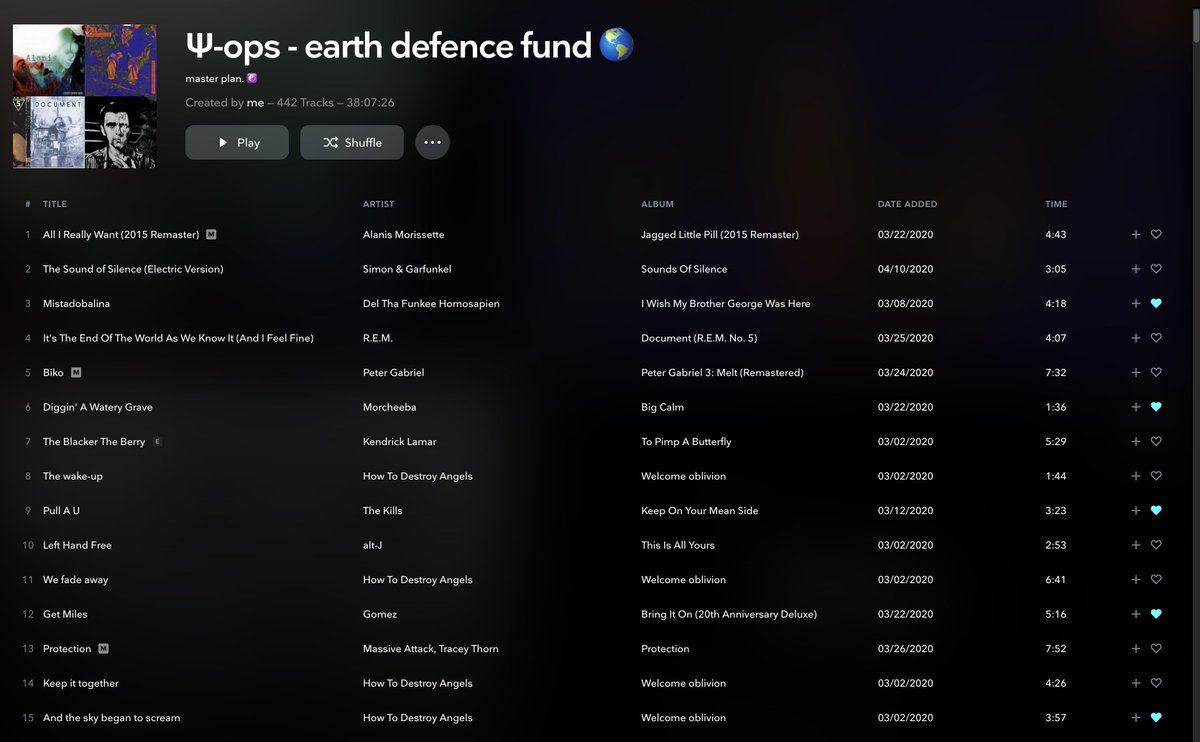The height and width of the screenshot is (742, 1200).
Task: Sort tracks by TITLE column header
Action: pyautogui.click(x=55, y=204)
